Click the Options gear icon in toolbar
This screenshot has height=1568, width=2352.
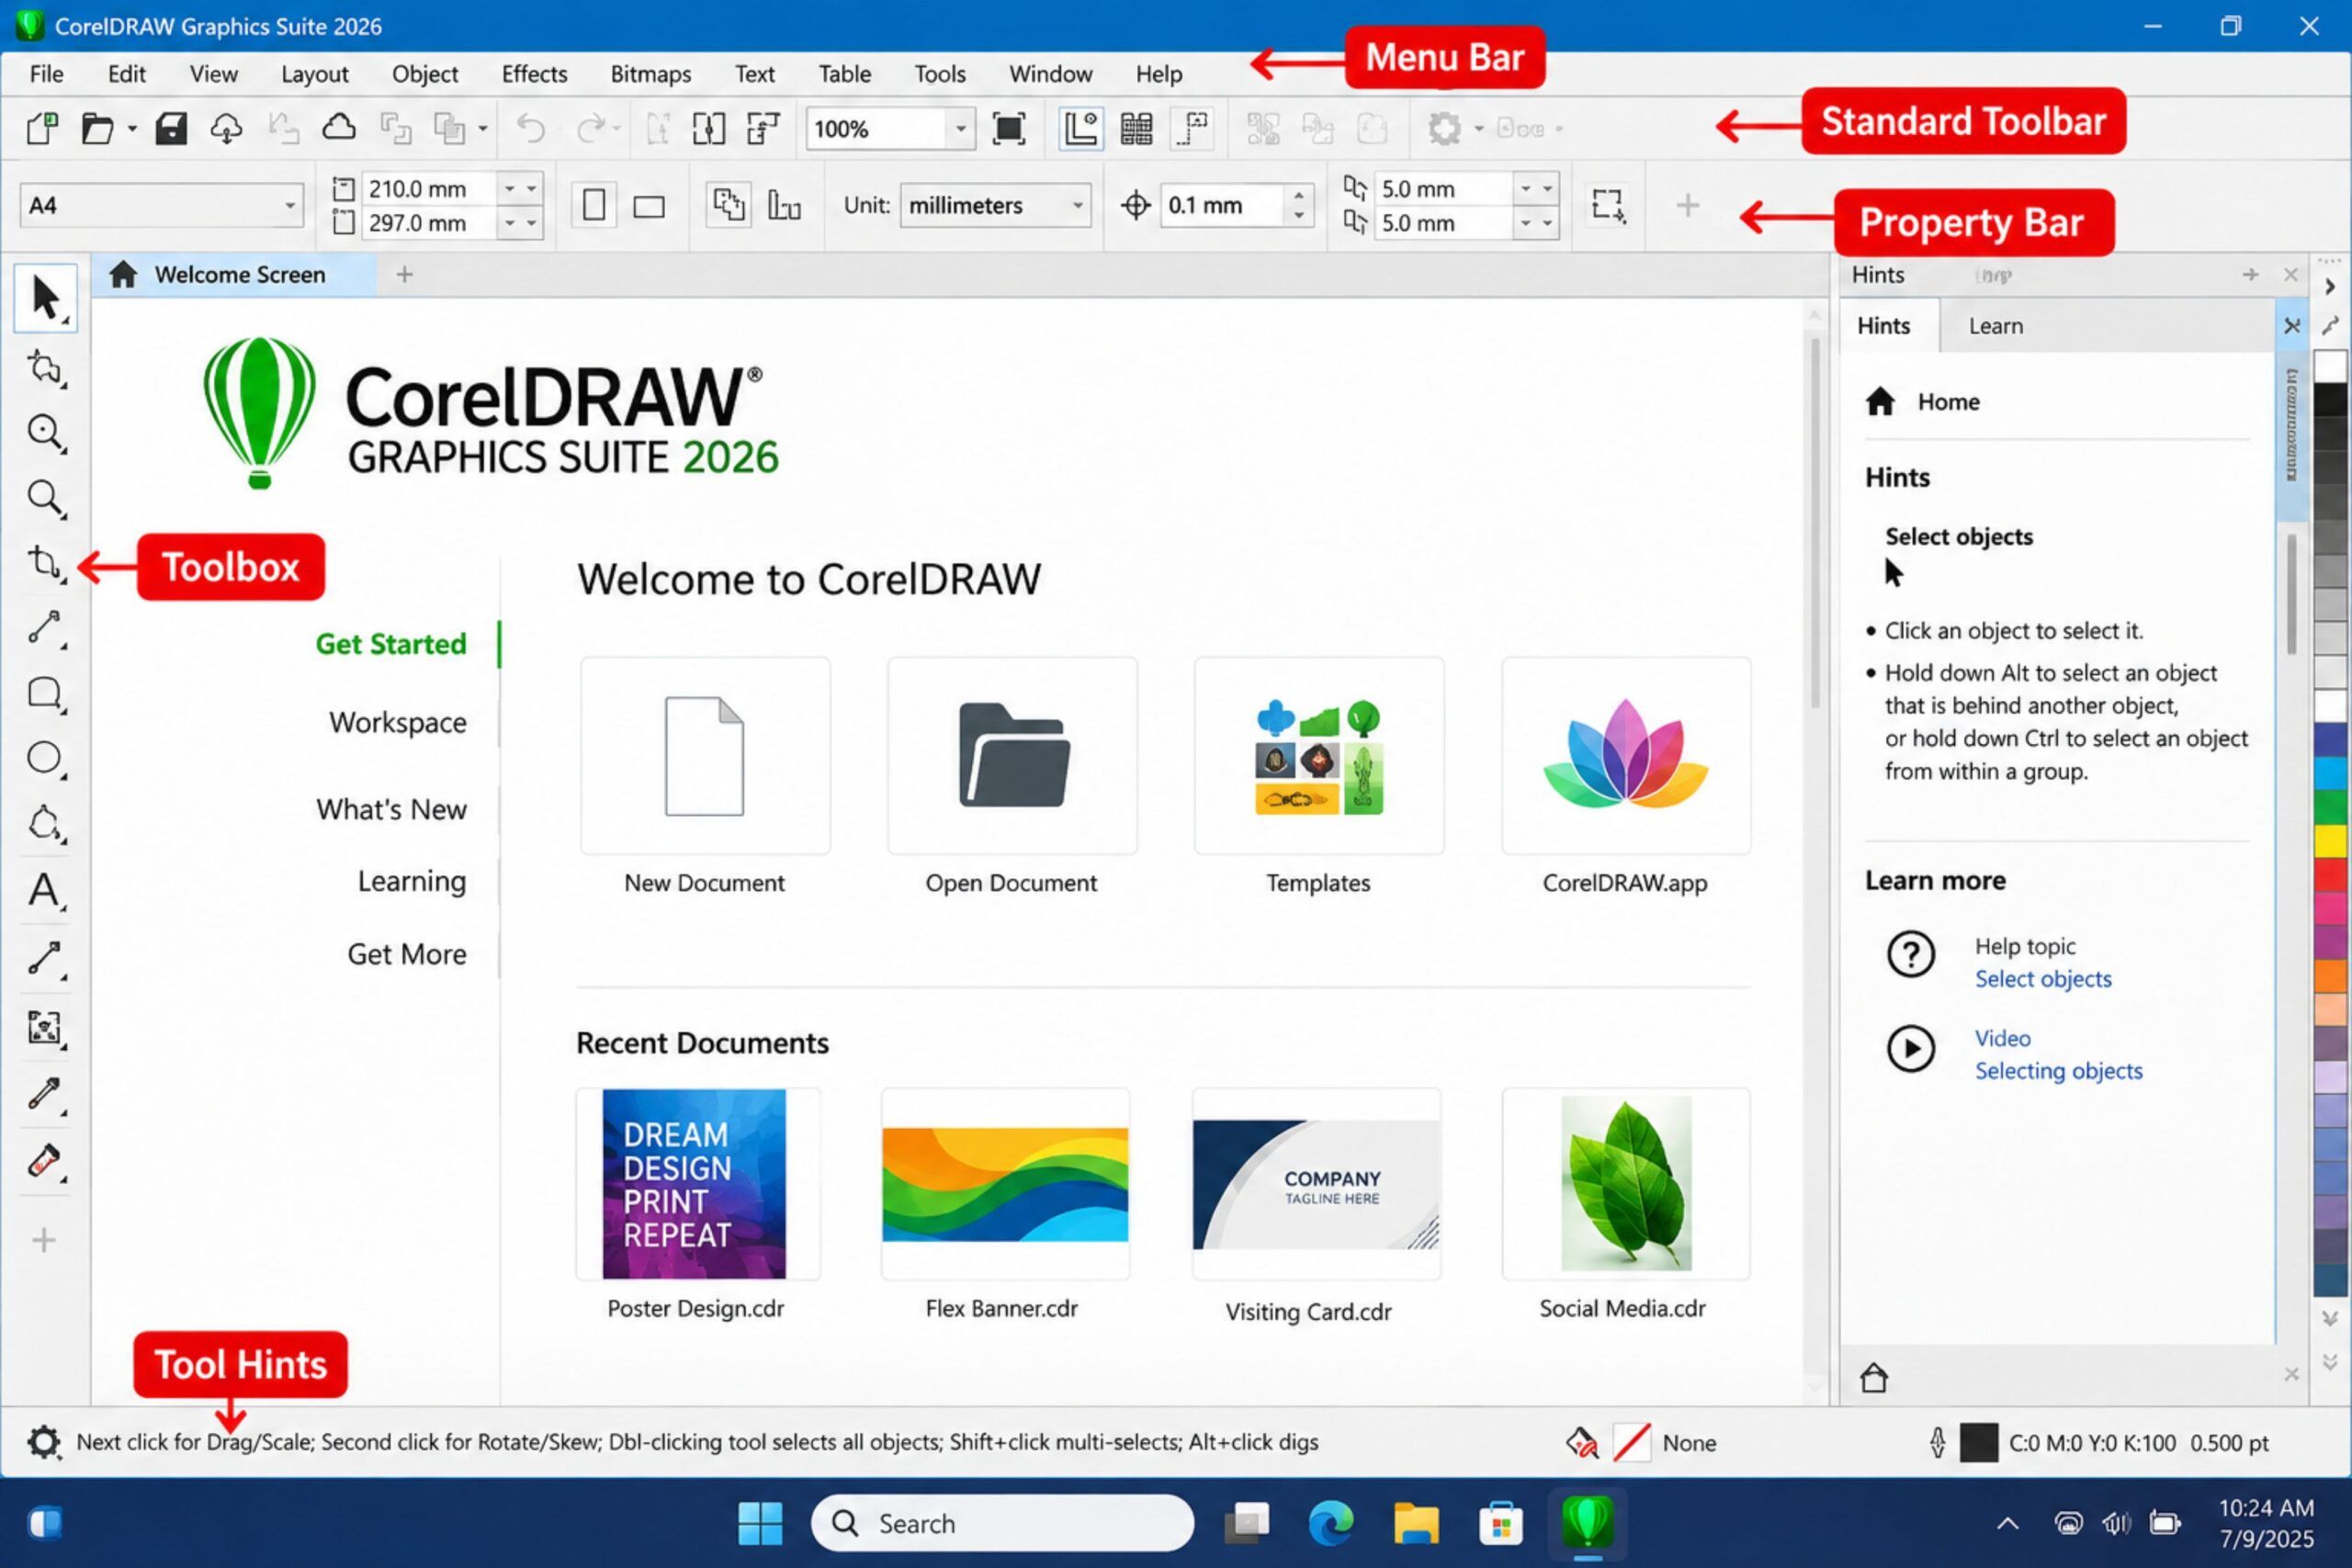click(1444, 128)
